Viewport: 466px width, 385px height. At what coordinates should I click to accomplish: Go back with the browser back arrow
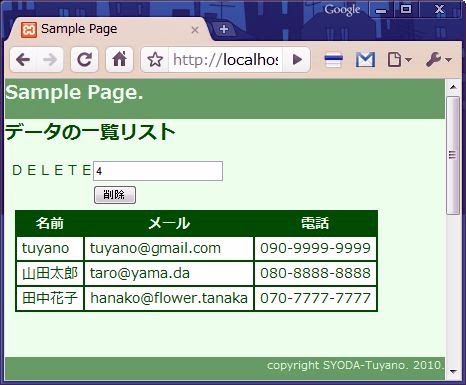coord(23,60)
